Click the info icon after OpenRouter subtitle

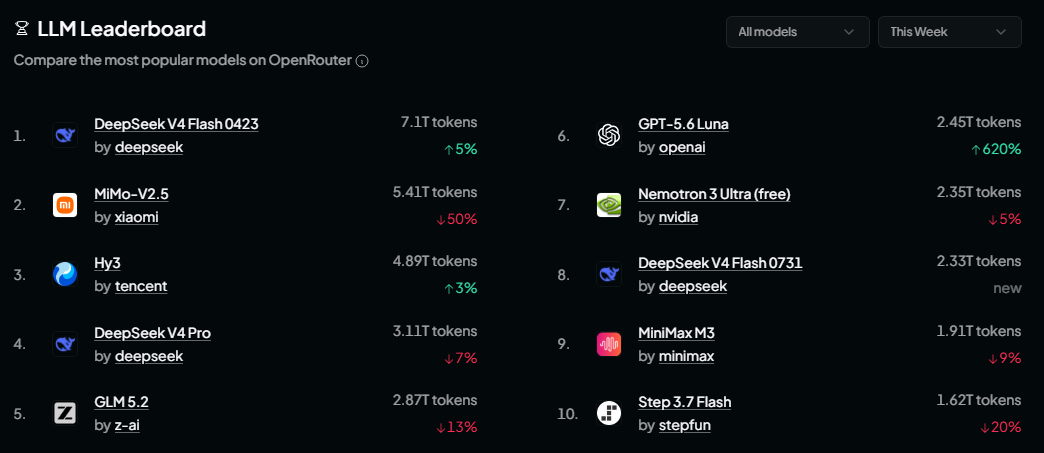[362, 61]
